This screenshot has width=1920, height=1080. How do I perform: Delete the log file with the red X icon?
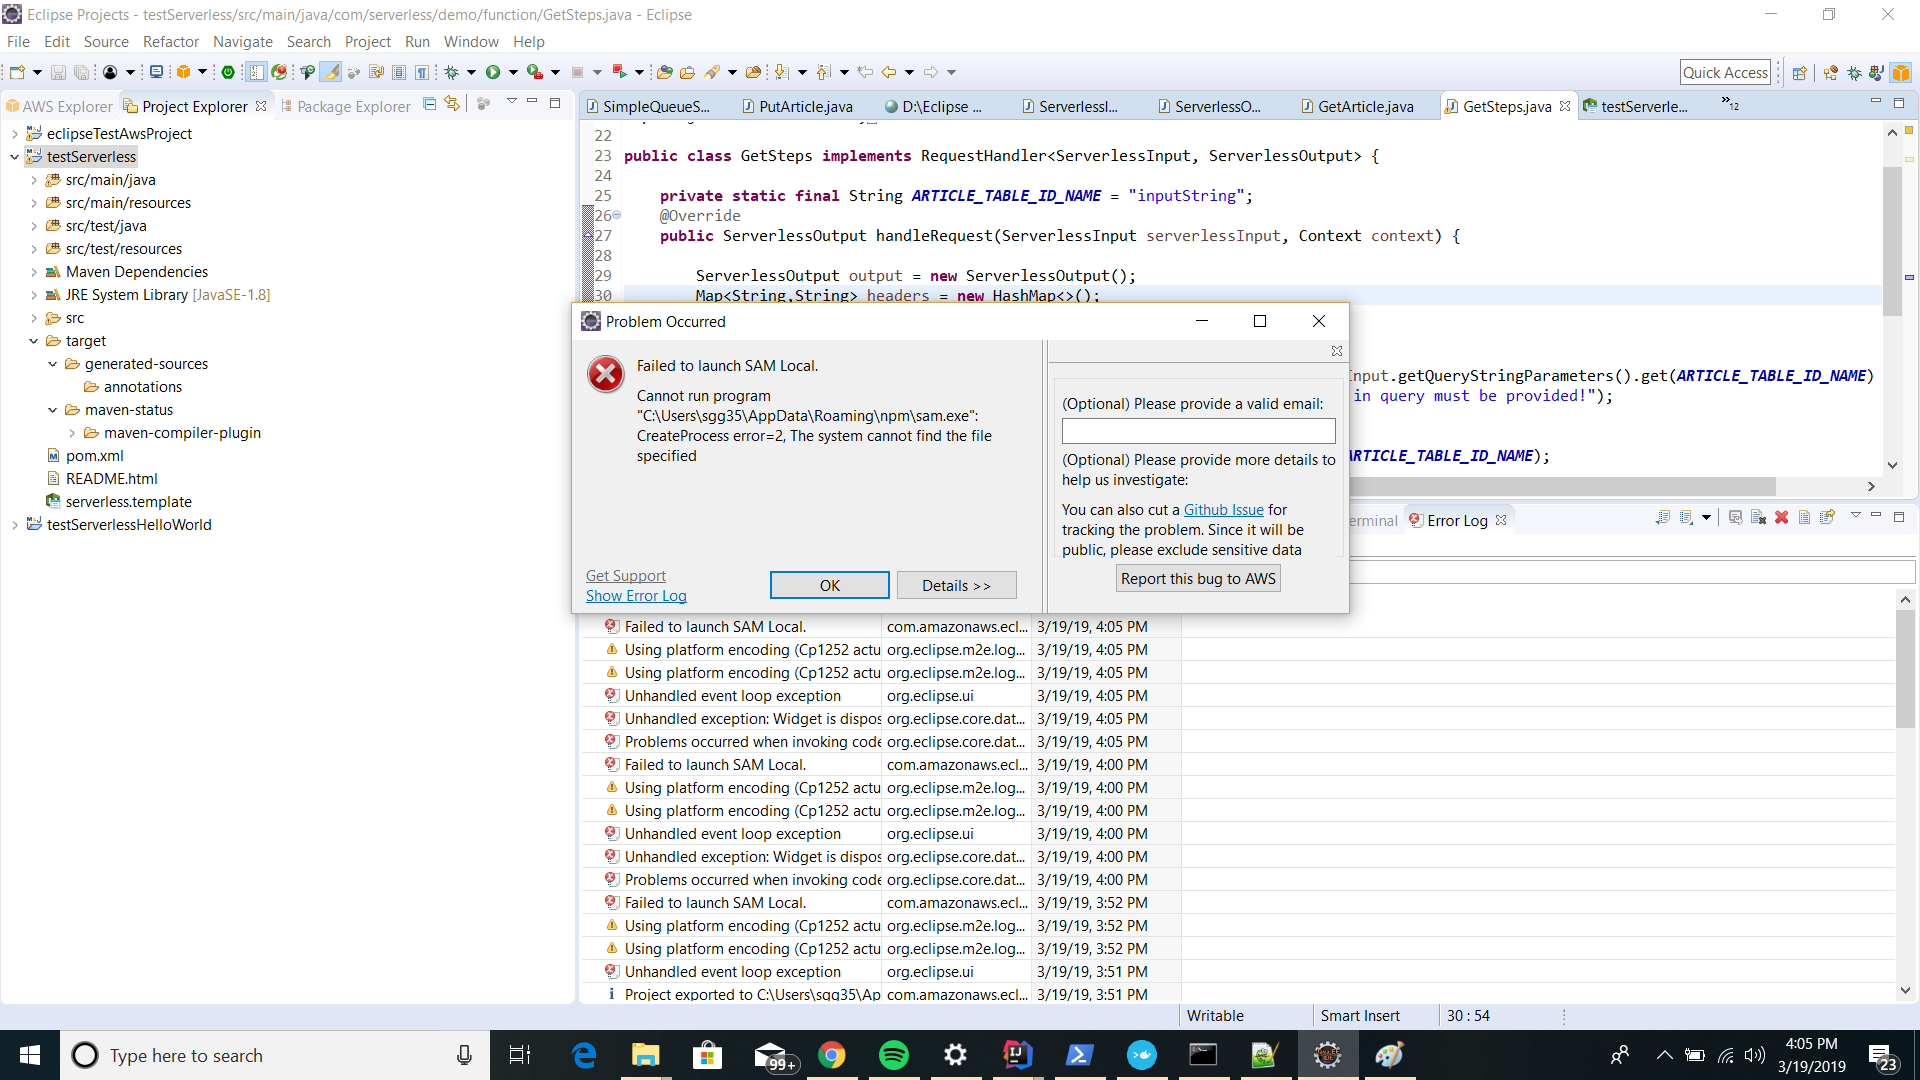tap(1781, 518)
